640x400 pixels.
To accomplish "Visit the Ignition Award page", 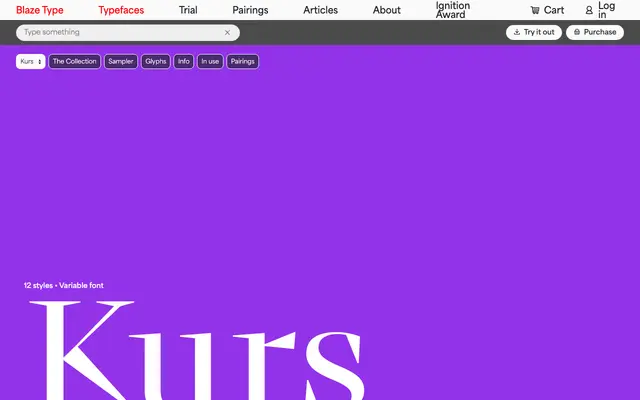I will [453, 10].
